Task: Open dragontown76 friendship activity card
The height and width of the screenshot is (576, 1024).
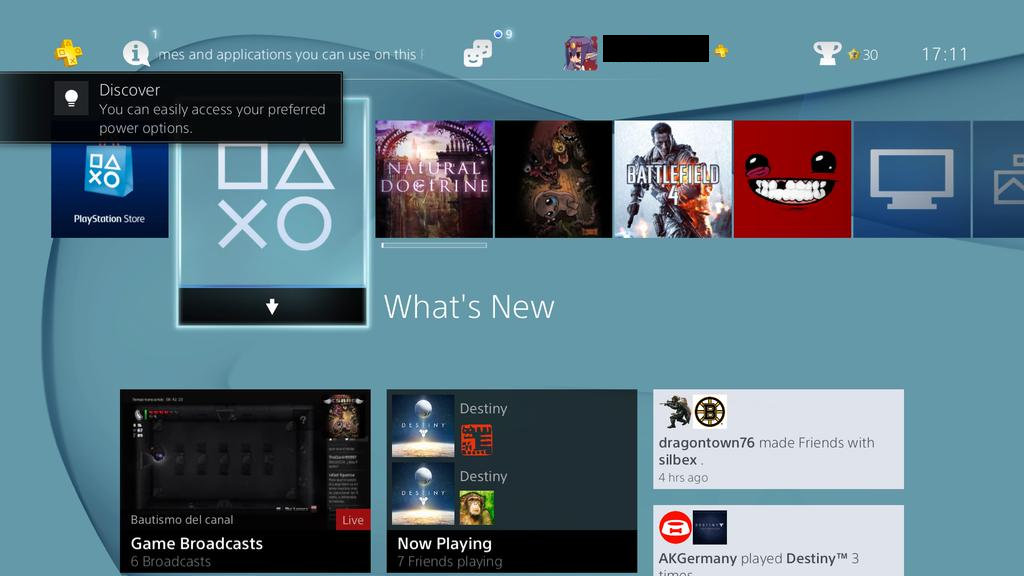Action: click(x=778, y=440)
